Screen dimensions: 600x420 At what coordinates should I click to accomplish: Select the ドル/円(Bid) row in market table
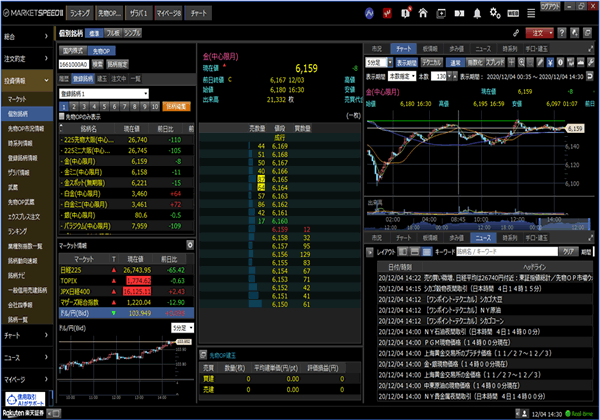[x=126, y=313]
